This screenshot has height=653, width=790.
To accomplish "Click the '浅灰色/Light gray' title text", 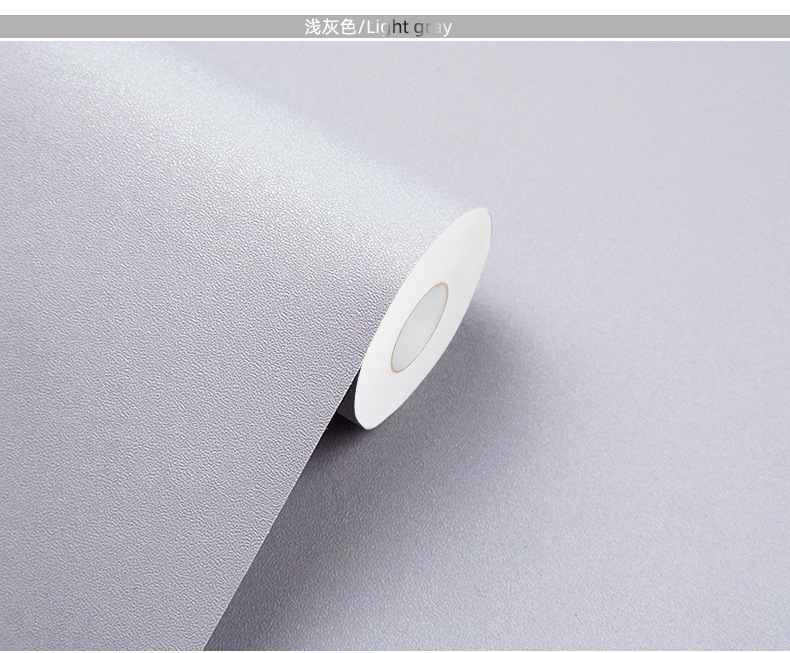I will pos(378,27).
